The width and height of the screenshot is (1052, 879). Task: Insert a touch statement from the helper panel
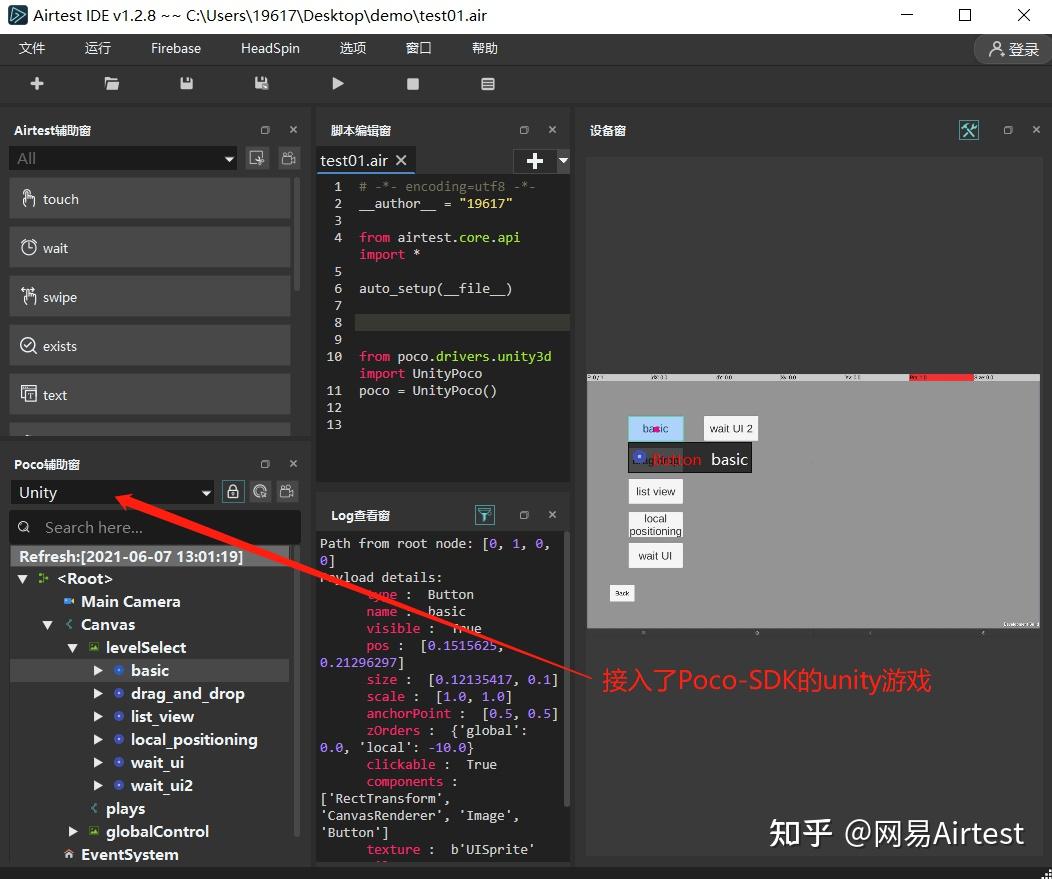tap(149, 198)
